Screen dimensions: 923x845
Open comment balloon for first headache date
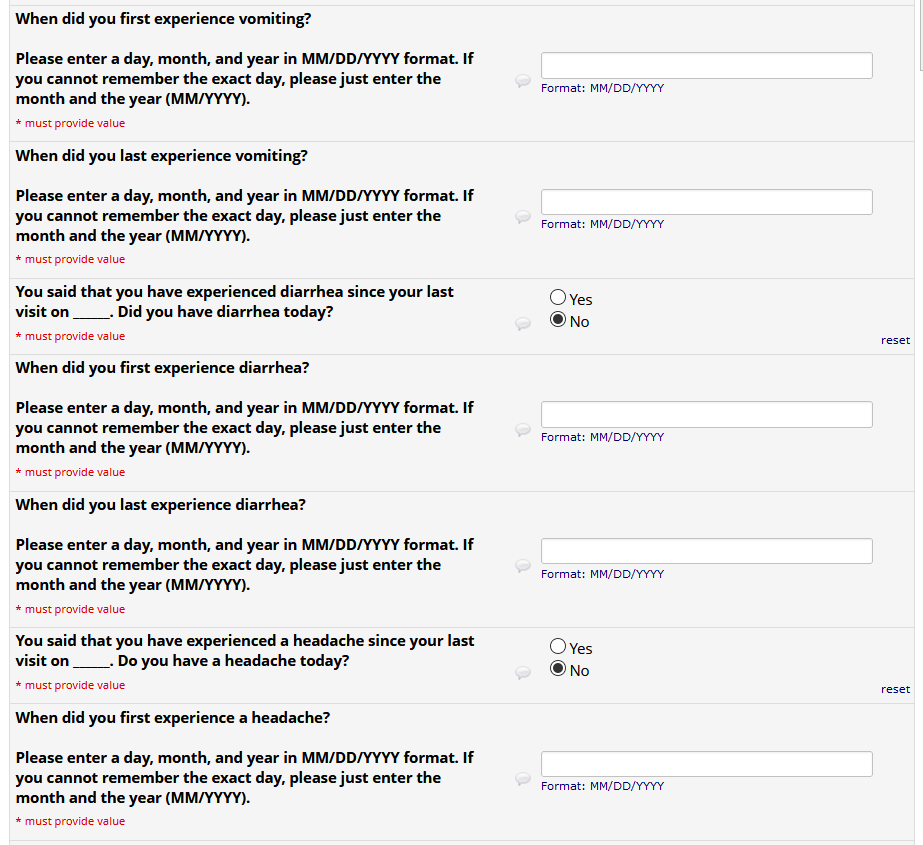(523, 779)
